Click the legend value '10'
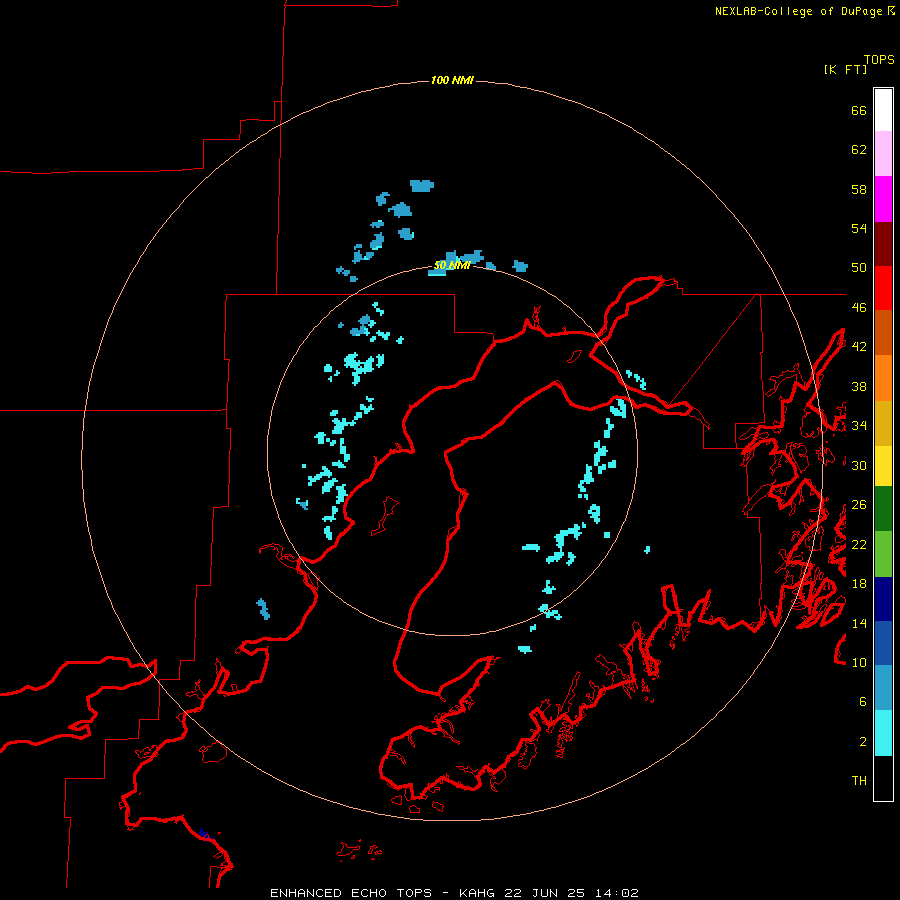The image size is (900, 900). pyautogui.click(x=859, y=662)
